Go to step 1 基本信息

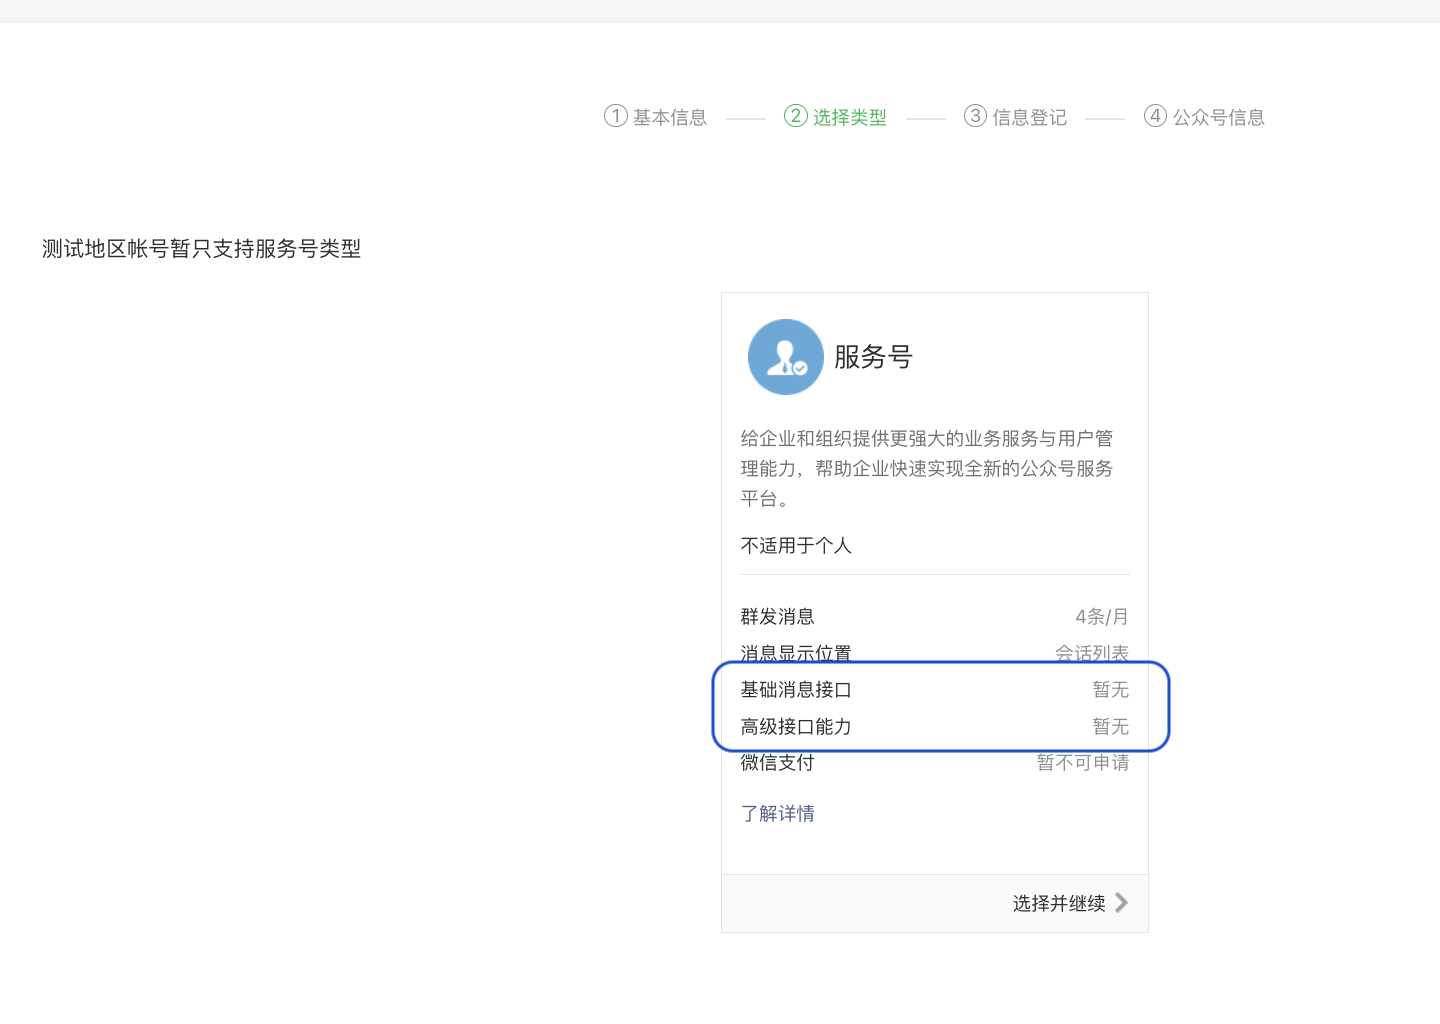pyautogui.click(x=656, y=117)
